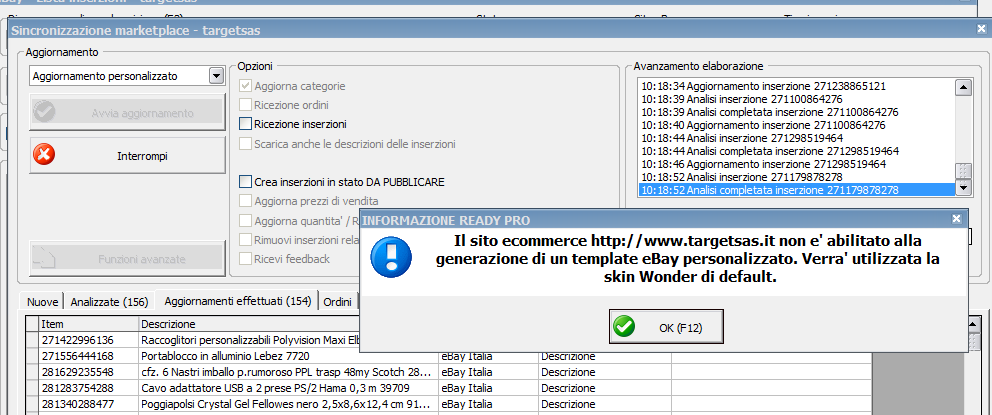Click Poggiapolsi Crystal Gel Fellowes description
Viewport: 992px width, 415px height.
click(x=288, y=403)
